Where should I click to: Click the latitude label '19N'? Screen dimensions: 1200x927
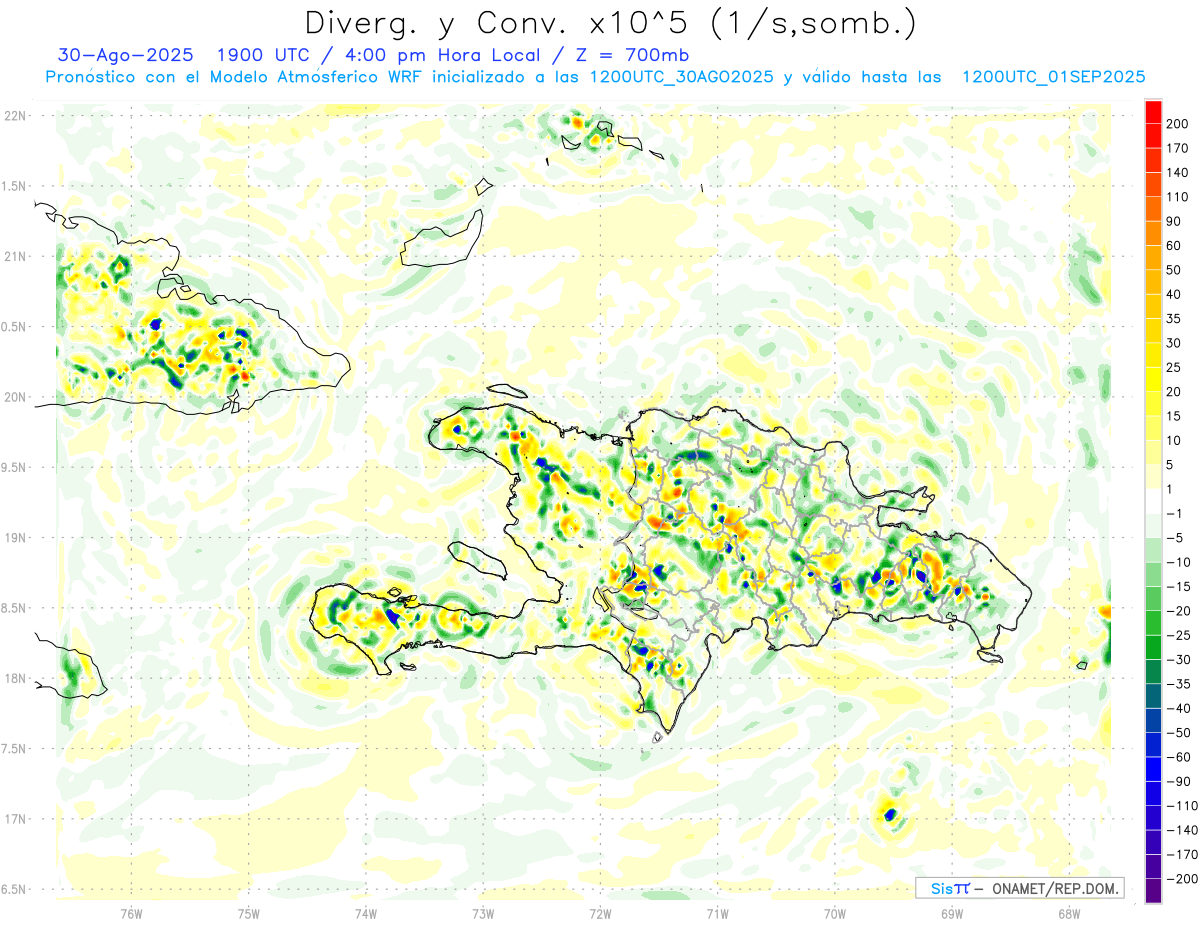pyautogui.click(x=15, y=538)
